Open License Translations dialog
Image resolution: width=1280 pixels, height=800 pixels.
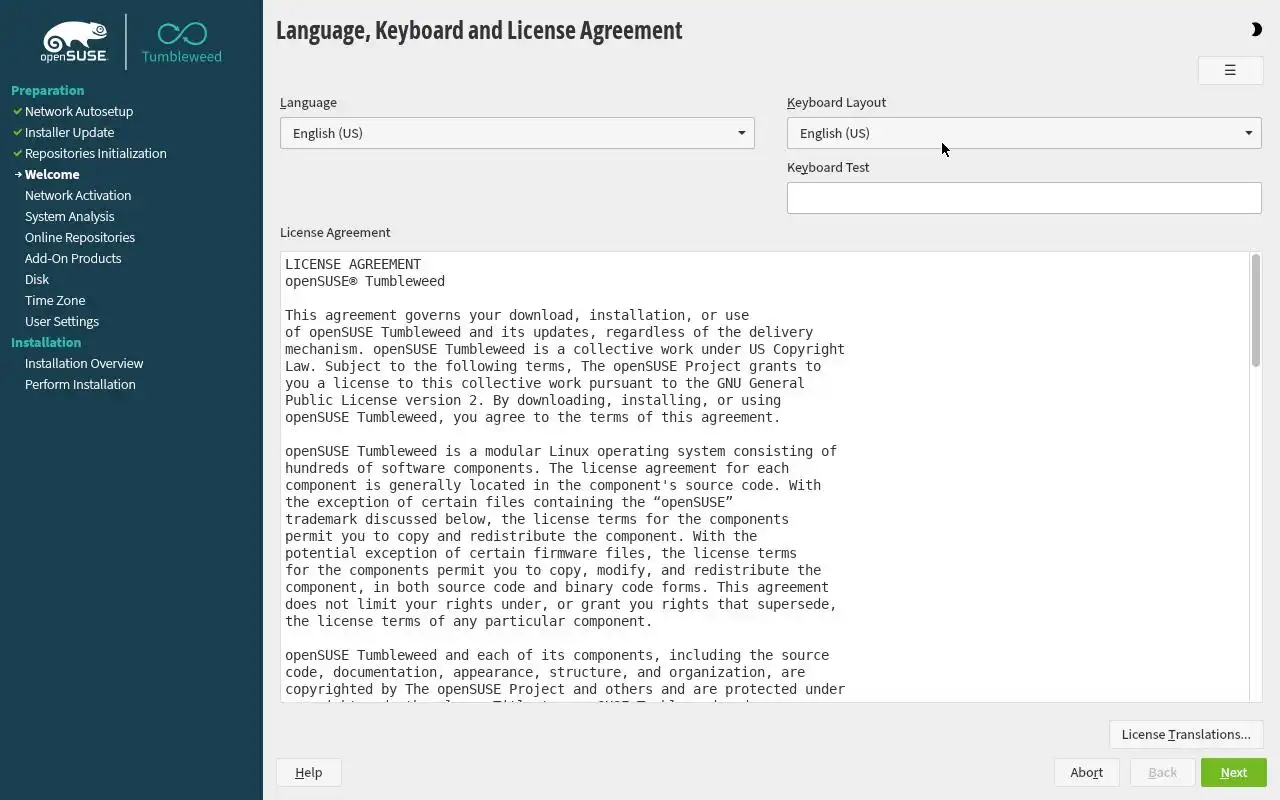pyautogui.click(x=1186, y=734)
